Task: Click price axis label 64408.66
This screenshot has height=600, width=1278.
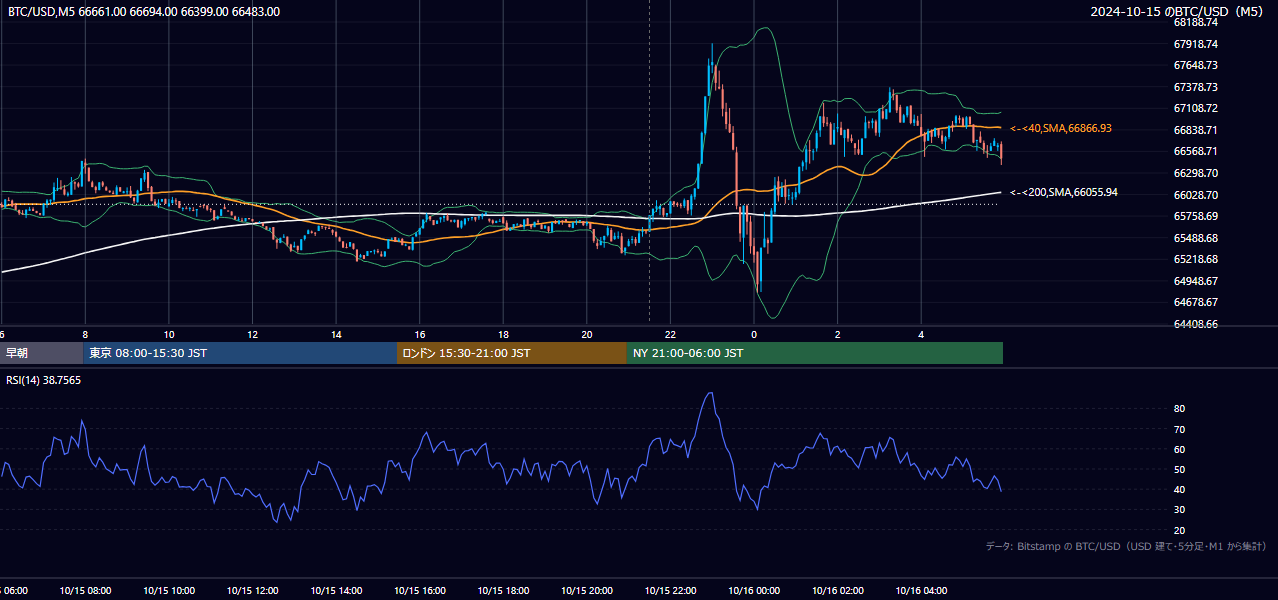Action: 1195,324
